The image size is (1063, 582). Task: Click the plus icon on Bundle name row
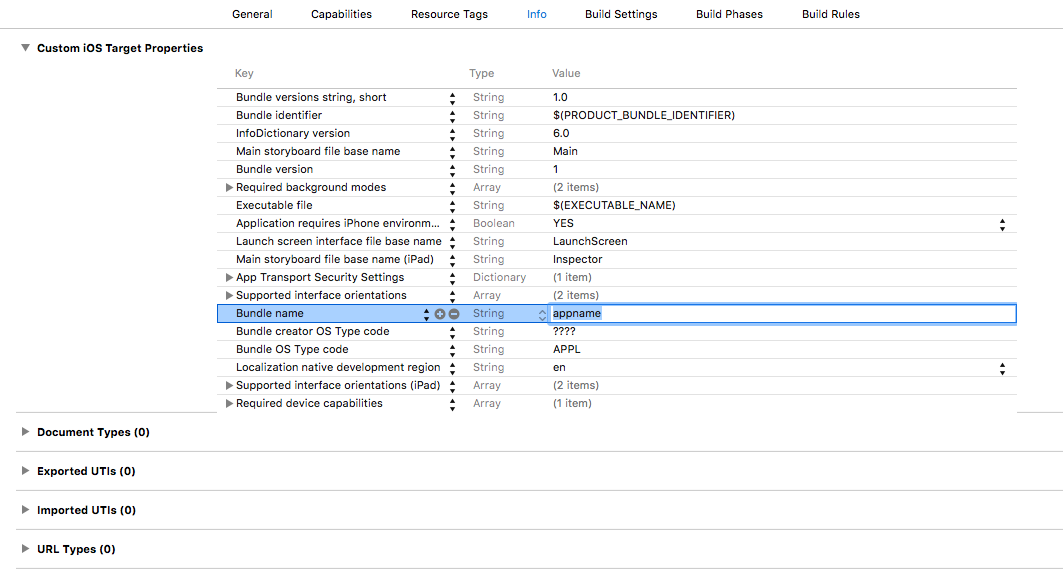pos(440,314)
